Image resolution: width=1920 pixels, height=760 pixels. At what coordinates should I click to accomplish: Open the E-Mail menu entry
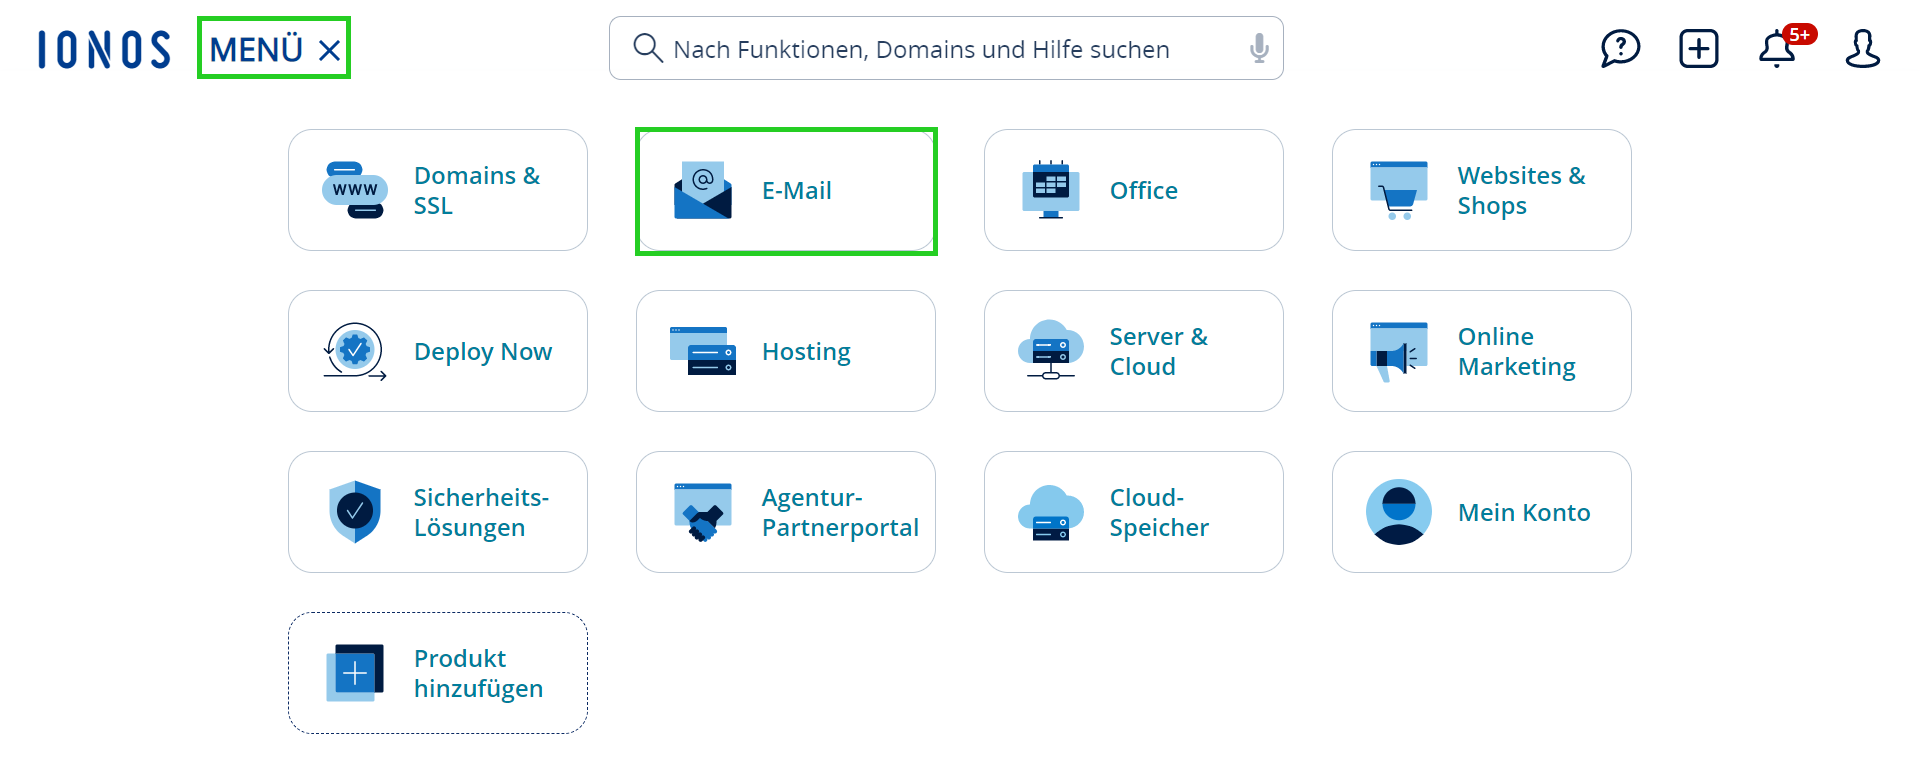[786, 190]
